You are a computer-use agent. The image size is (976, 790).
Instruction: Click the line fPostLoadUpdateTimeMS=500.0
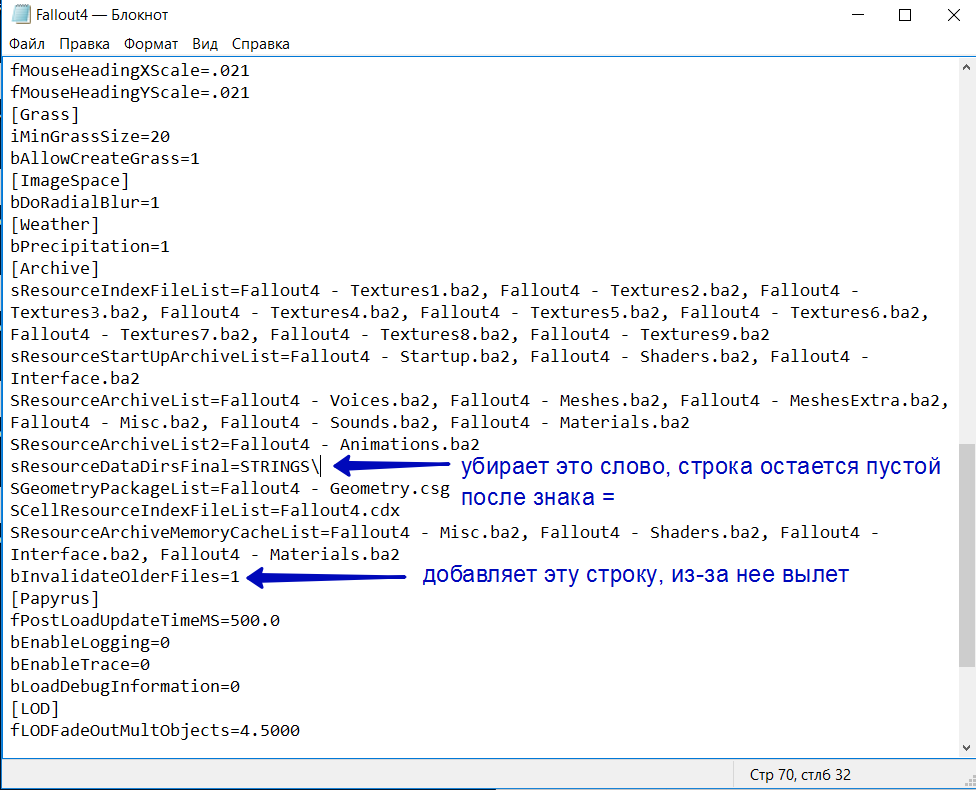coord(145,621)
